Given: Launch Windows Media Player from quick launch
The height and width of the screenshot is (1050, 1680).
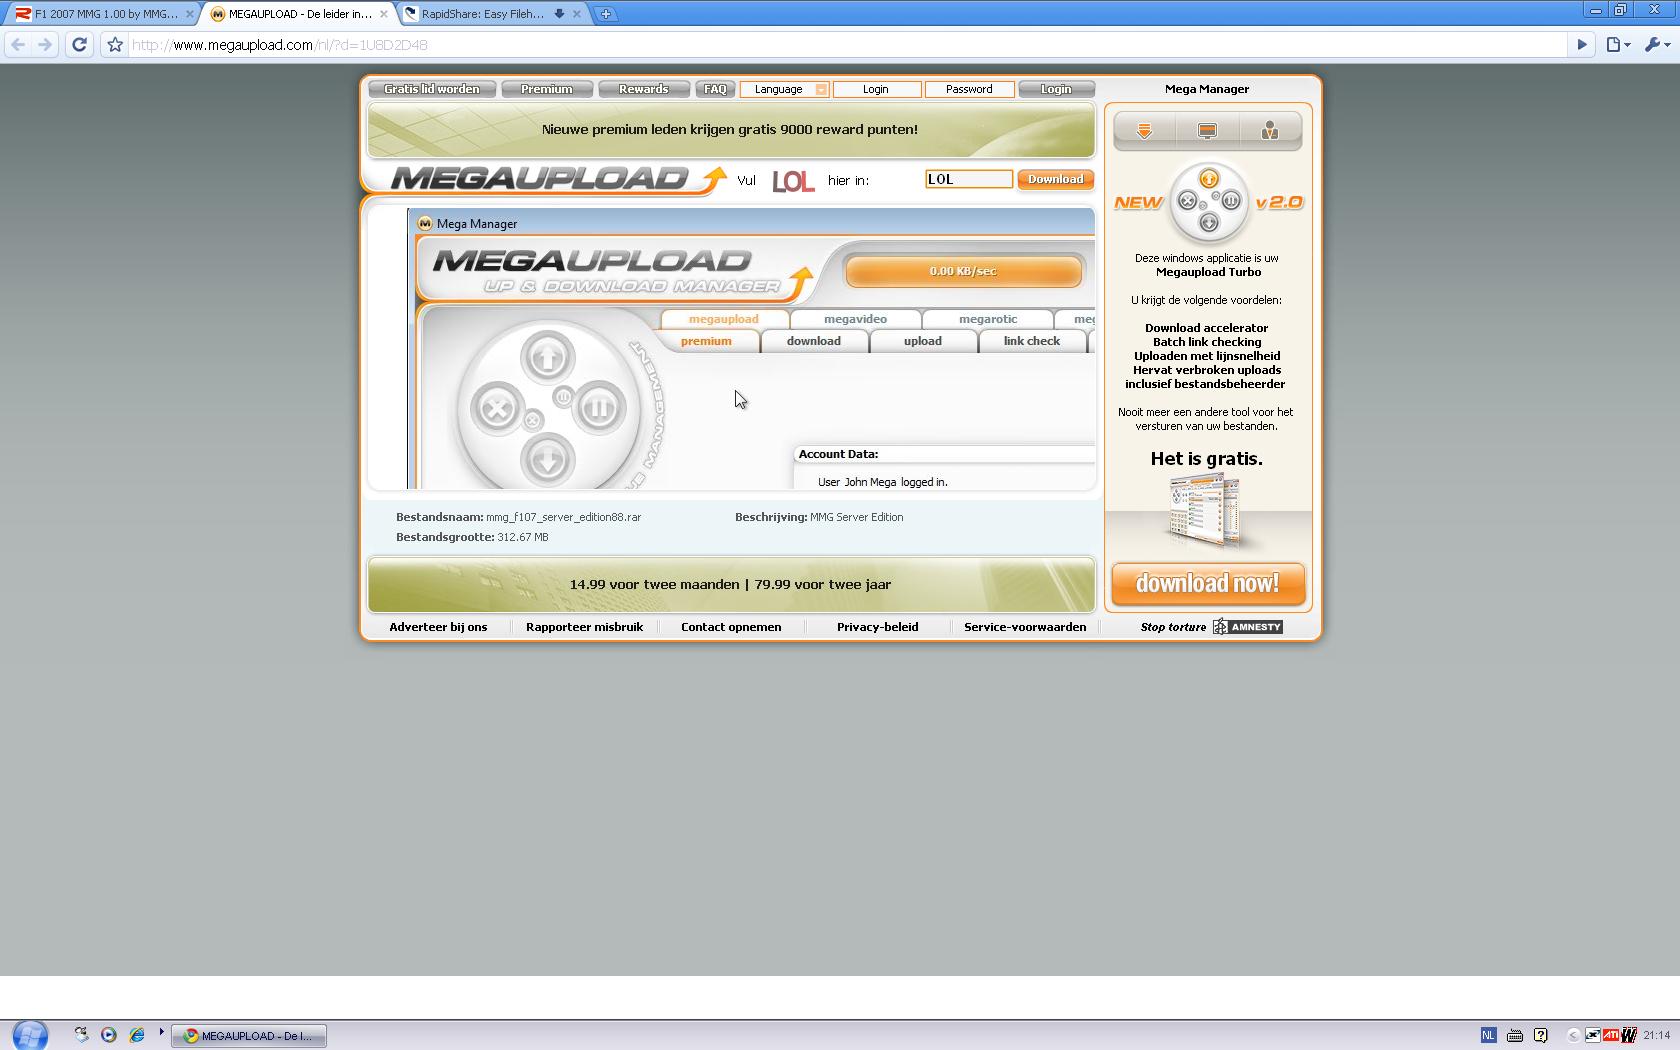Looking at the screenshot, I should pos(109,1035).
